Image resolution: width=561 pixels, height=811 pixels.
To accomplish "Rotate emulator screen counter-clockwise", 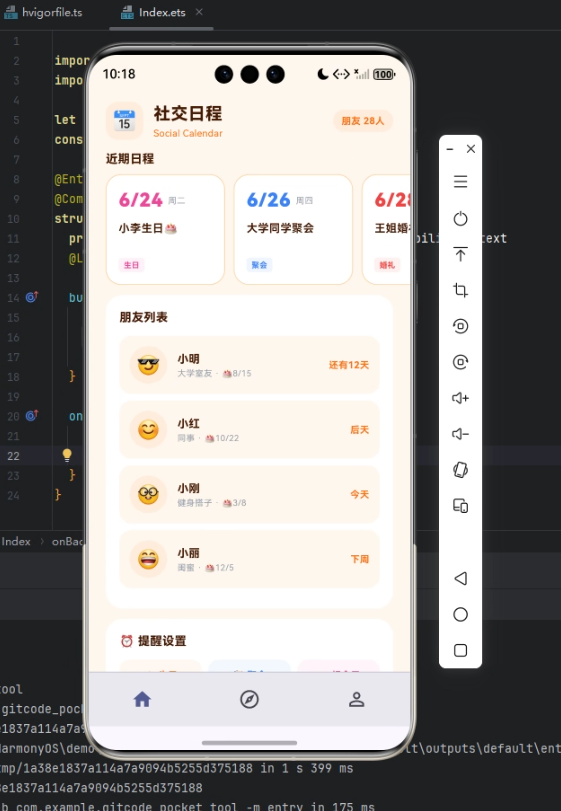I will pyautogui.click(x=460, y=326).
